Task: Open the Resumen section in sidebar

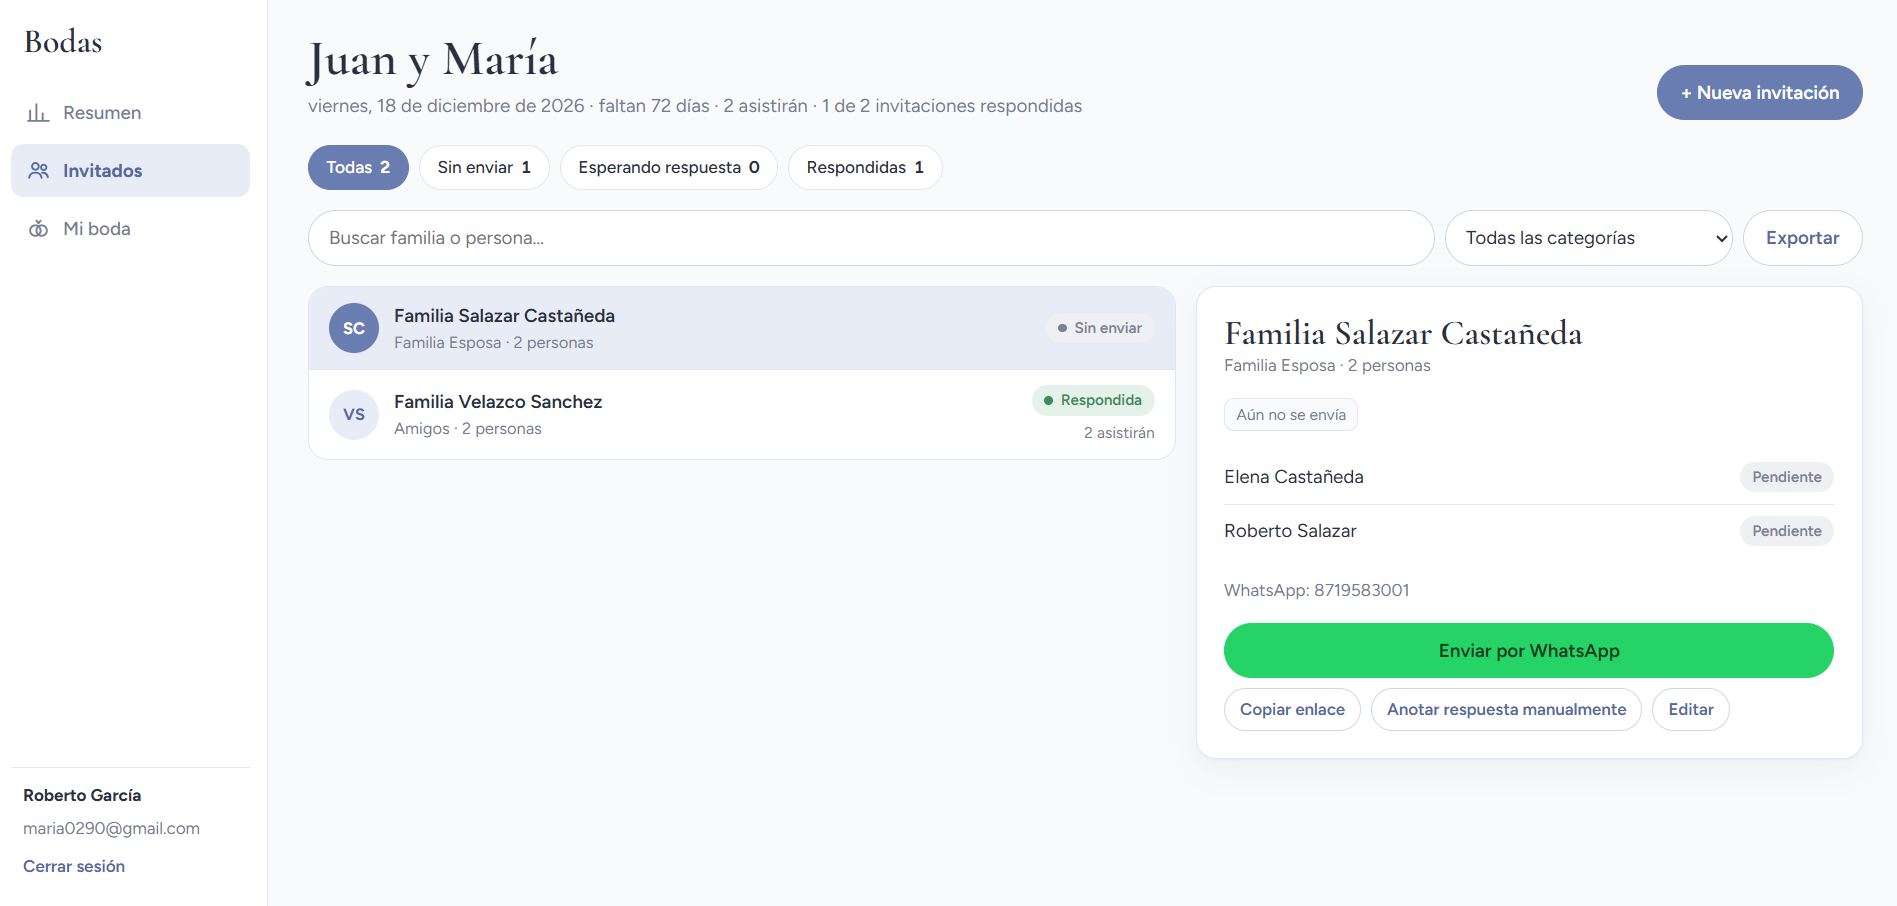Action: pos(130,113)
